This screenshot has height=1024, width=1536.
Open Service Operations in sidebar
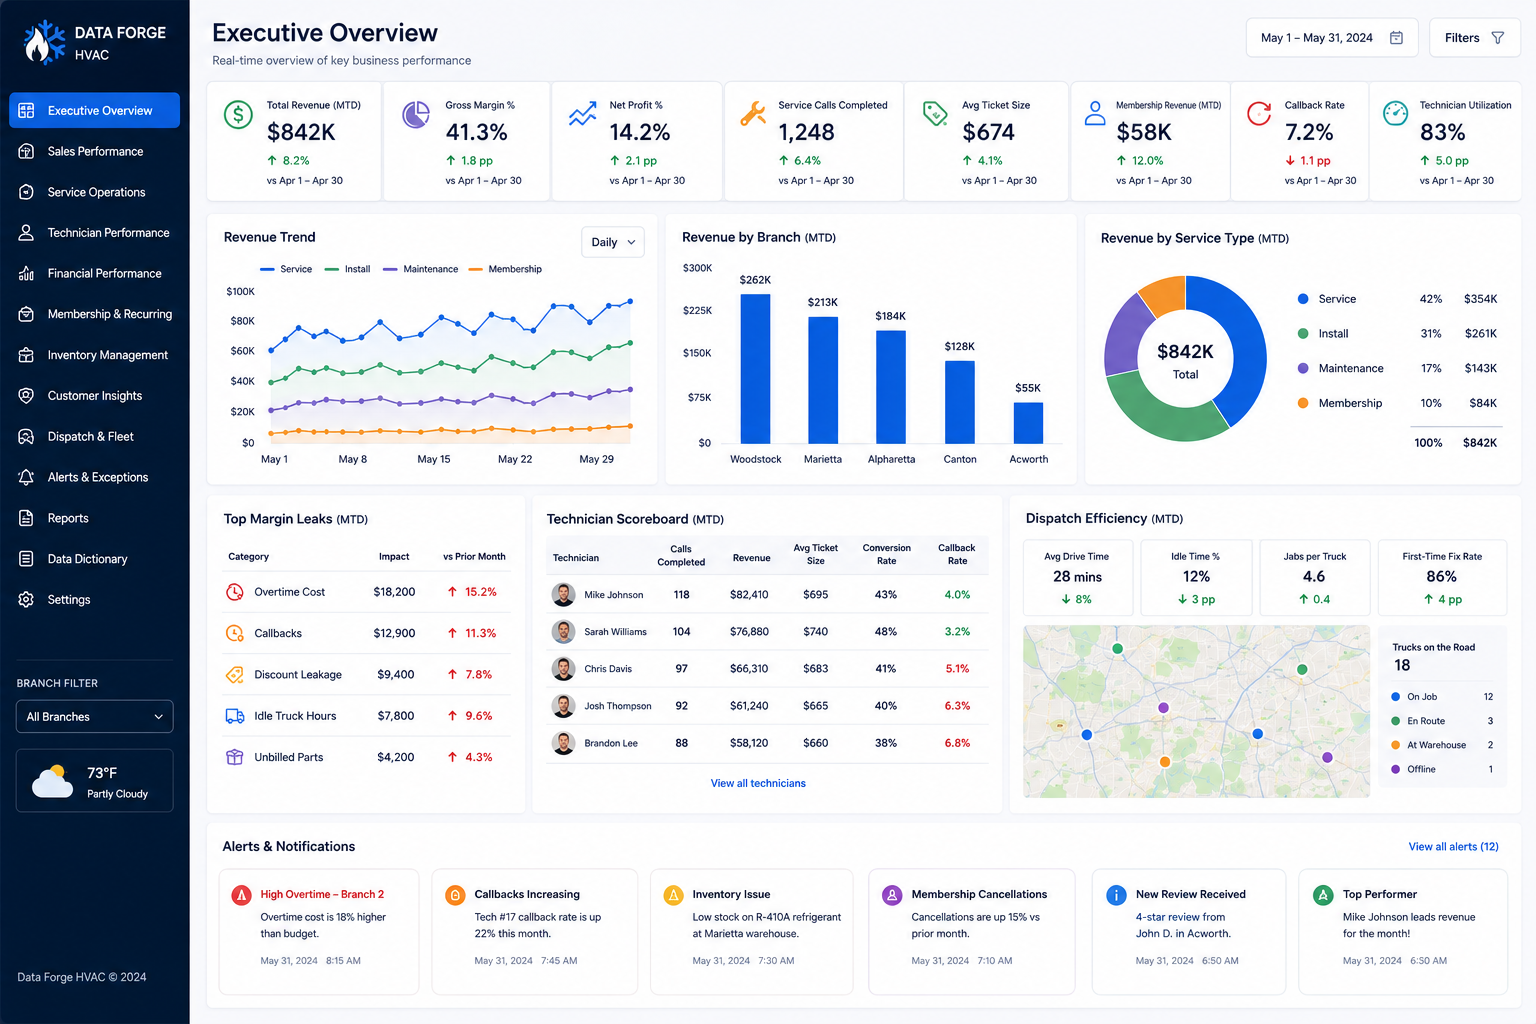[x=95, y=192]
